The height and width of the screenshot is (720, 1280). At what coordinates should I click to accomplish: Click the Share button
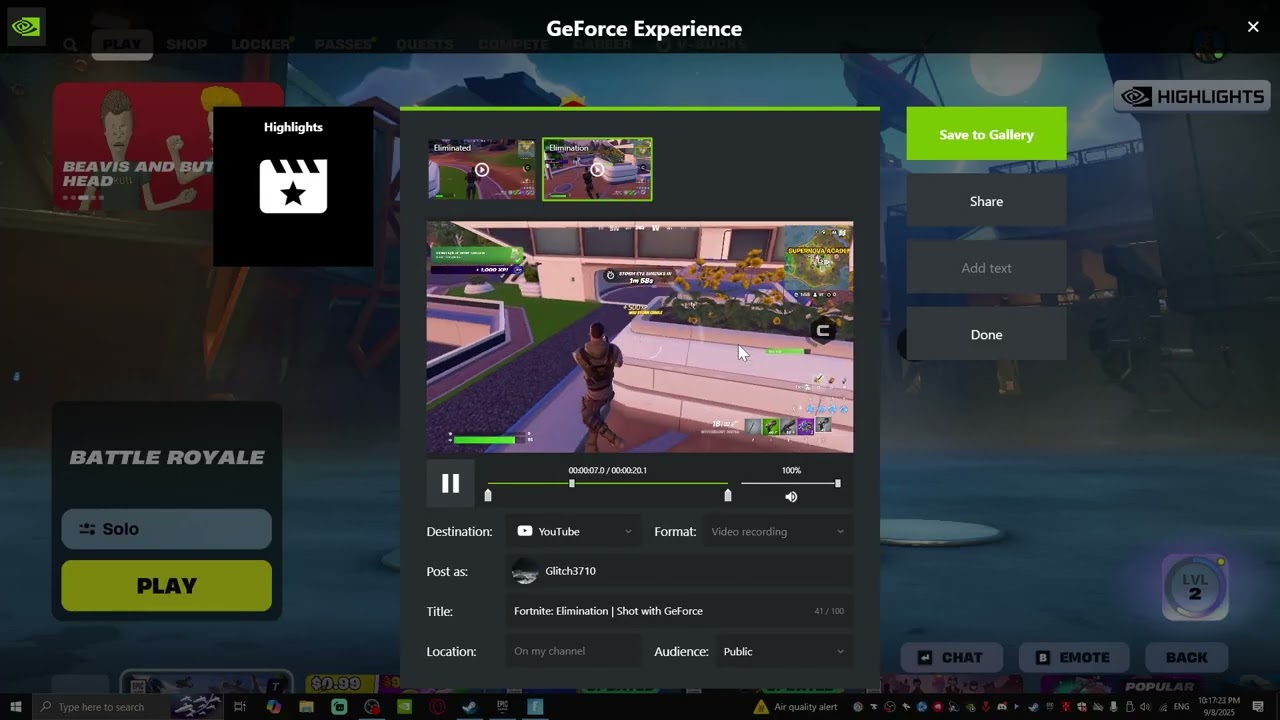(986, 201)
